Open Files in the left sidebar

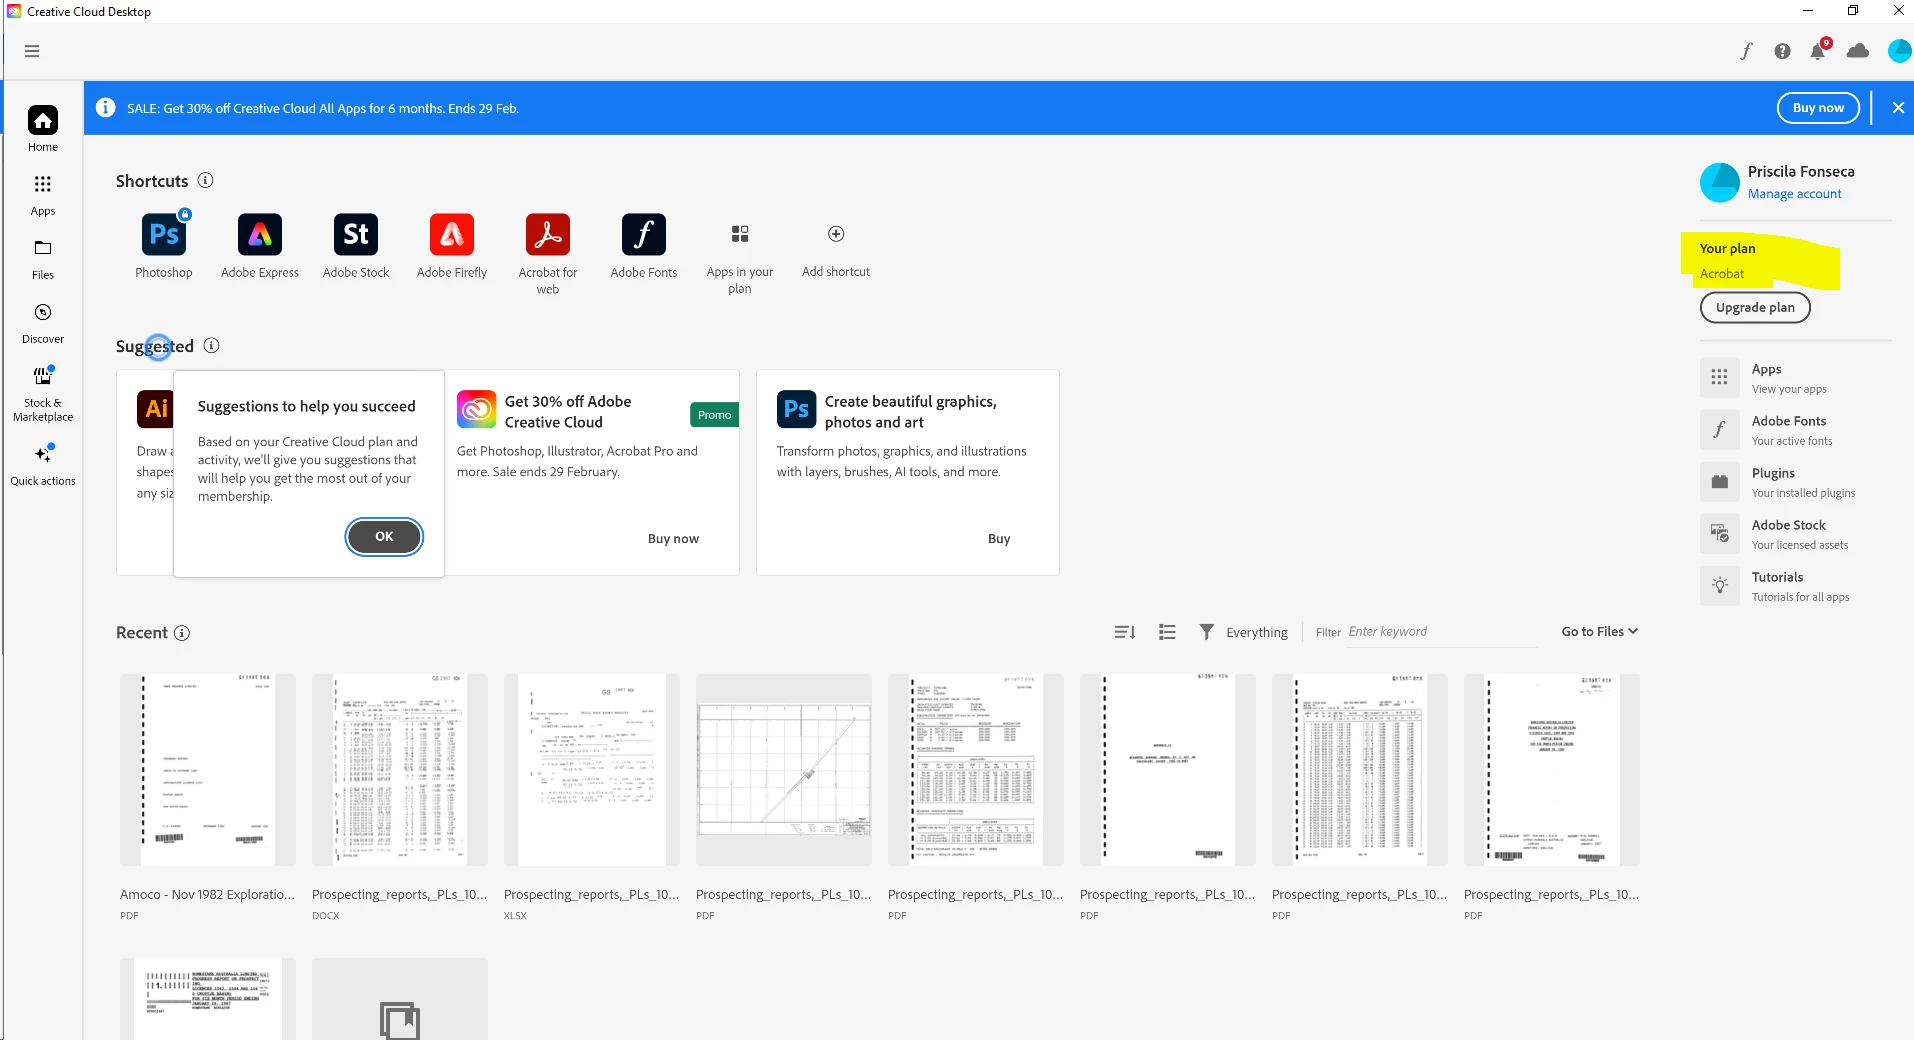point(43,258)
